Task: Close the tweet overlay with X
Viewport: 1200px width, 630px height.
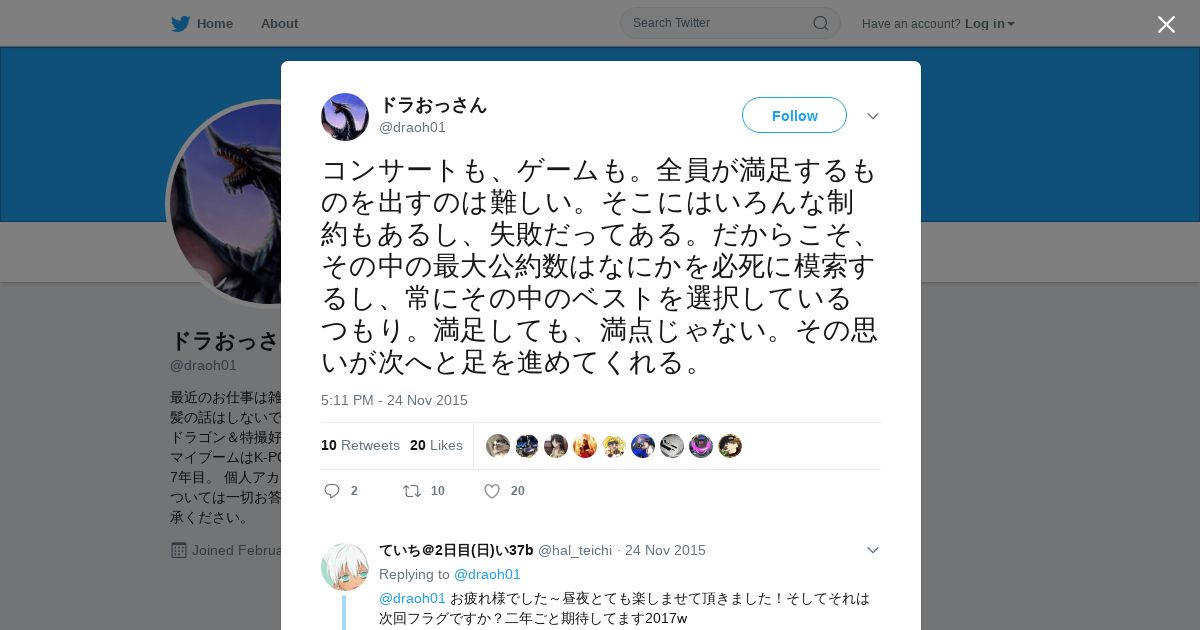Action: coord(1166,24)
